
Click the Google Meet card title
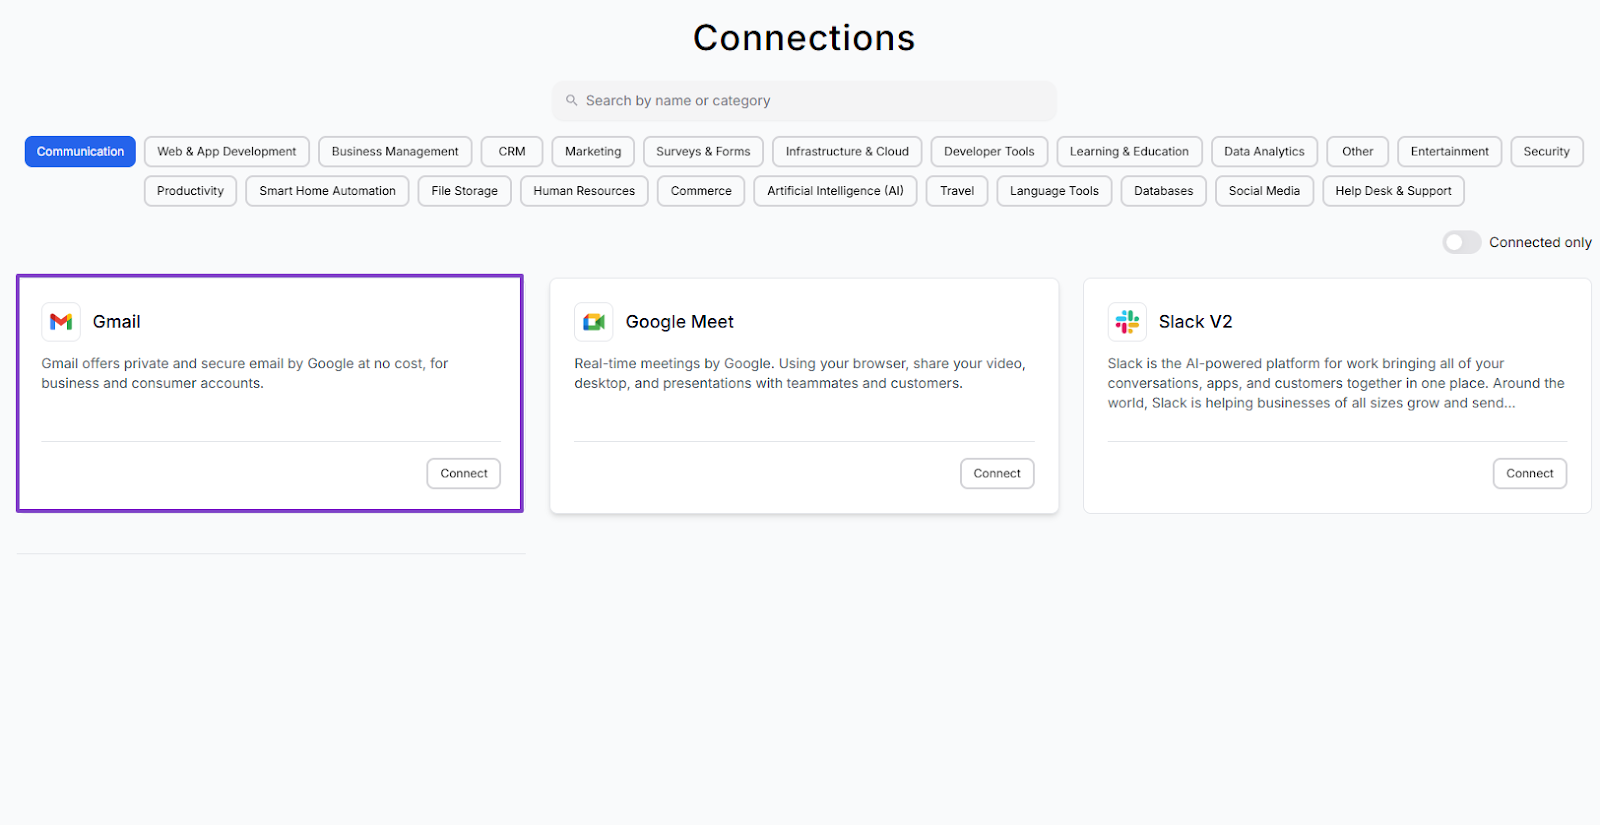tap(680, 322)
